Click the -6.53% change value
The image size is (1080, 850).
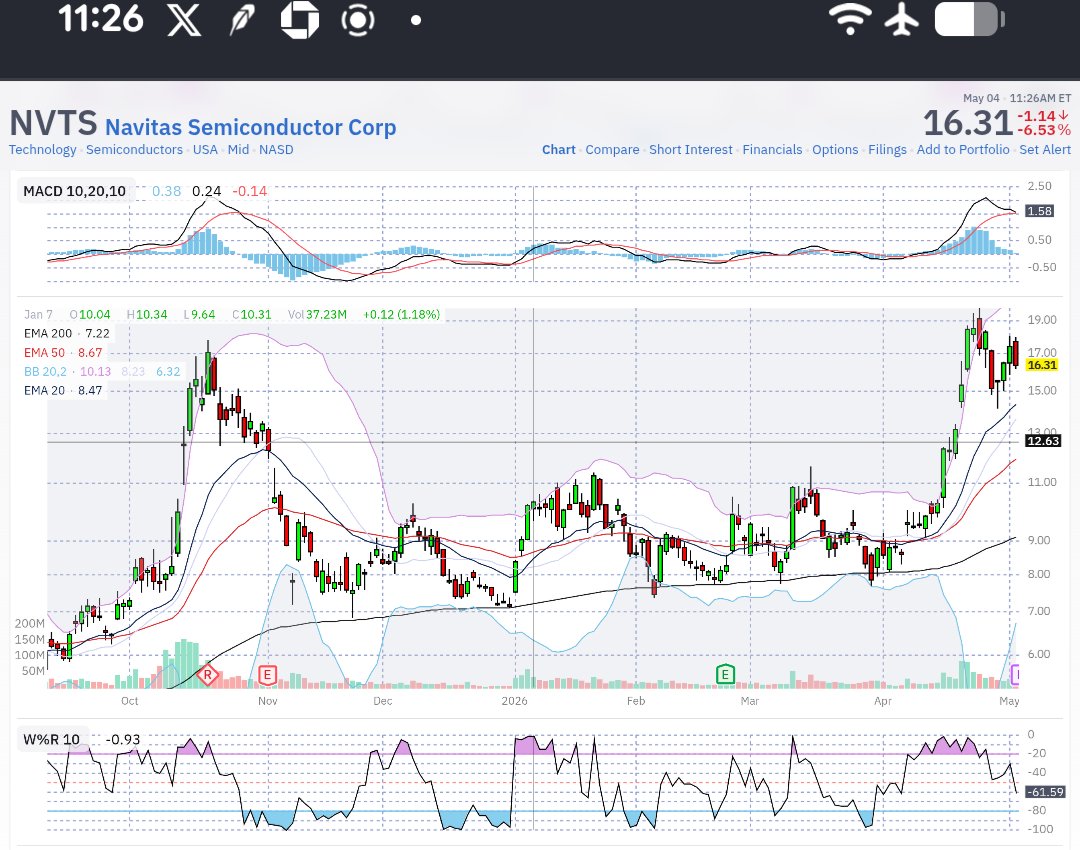(1044, 130)
